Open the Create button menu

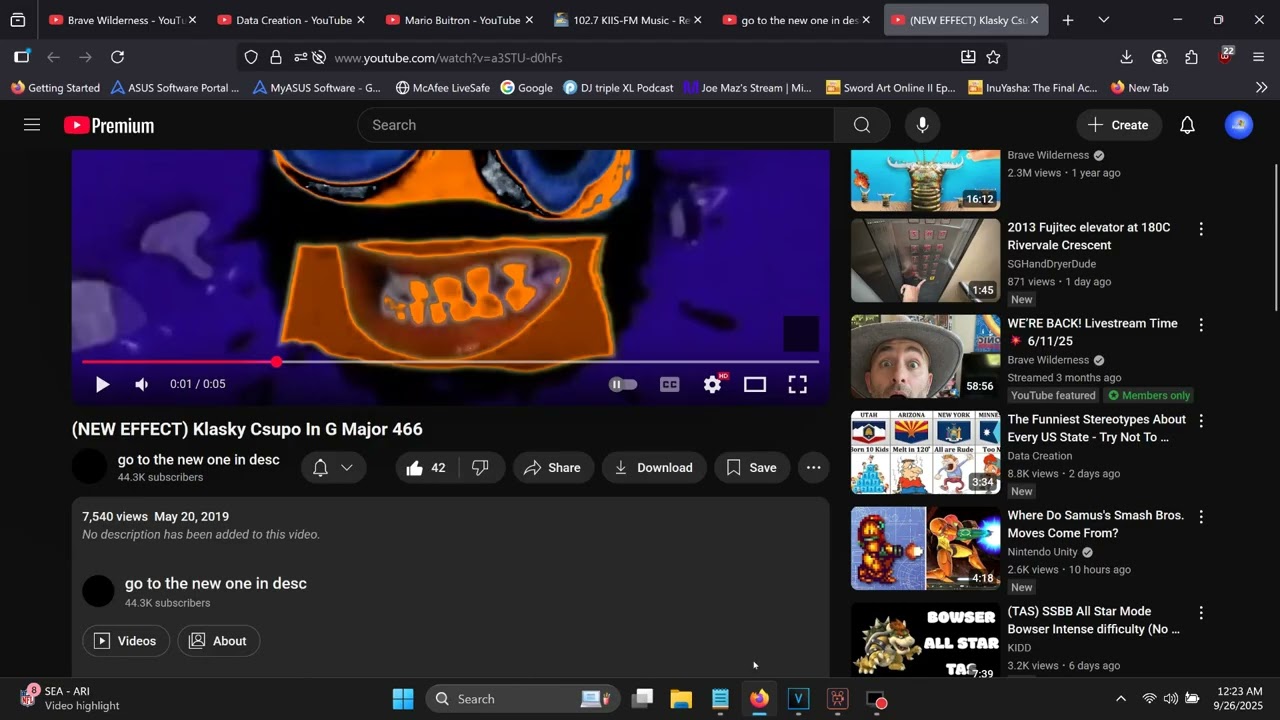click(1119, 125)
